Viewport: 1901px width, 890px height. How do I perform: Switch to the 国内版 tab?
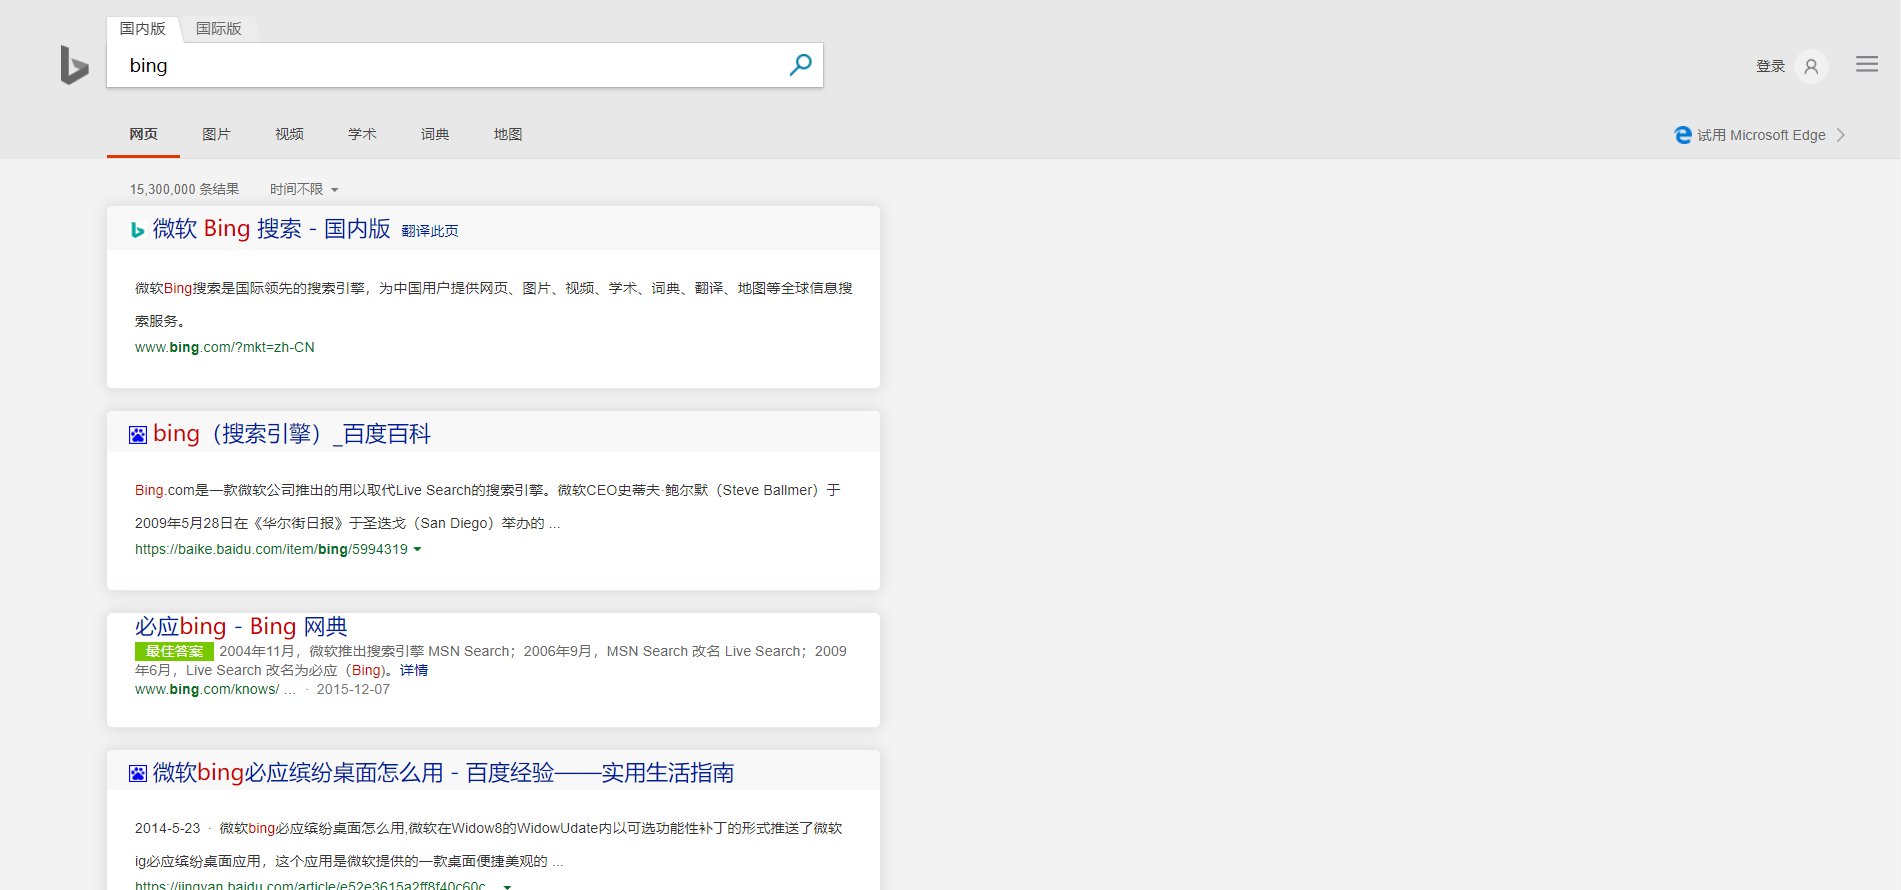143,29
